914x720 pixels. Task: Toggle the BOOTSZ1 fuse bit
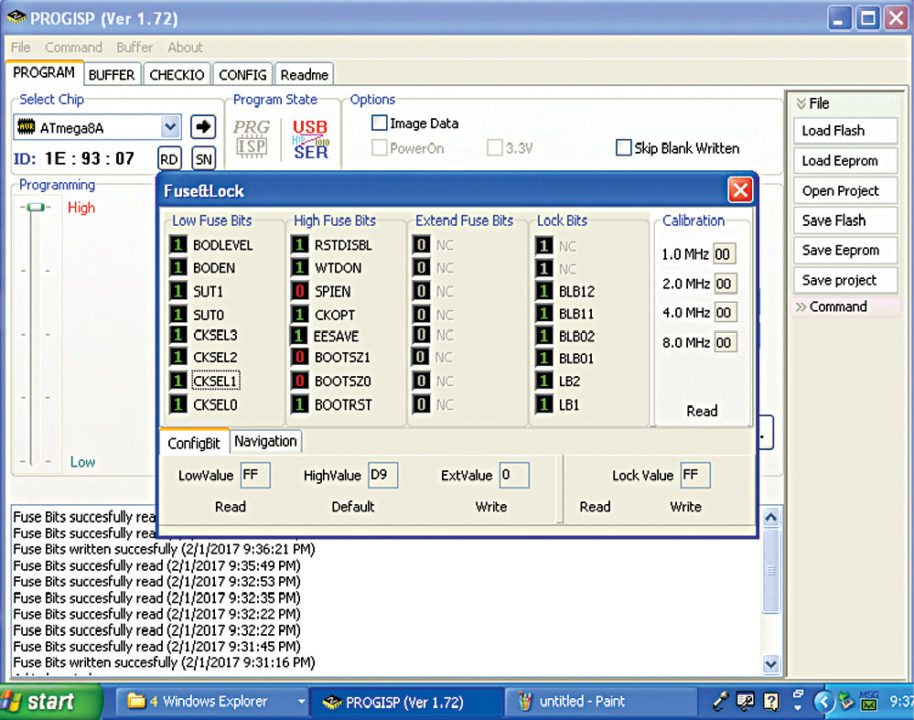pos(299,357)
